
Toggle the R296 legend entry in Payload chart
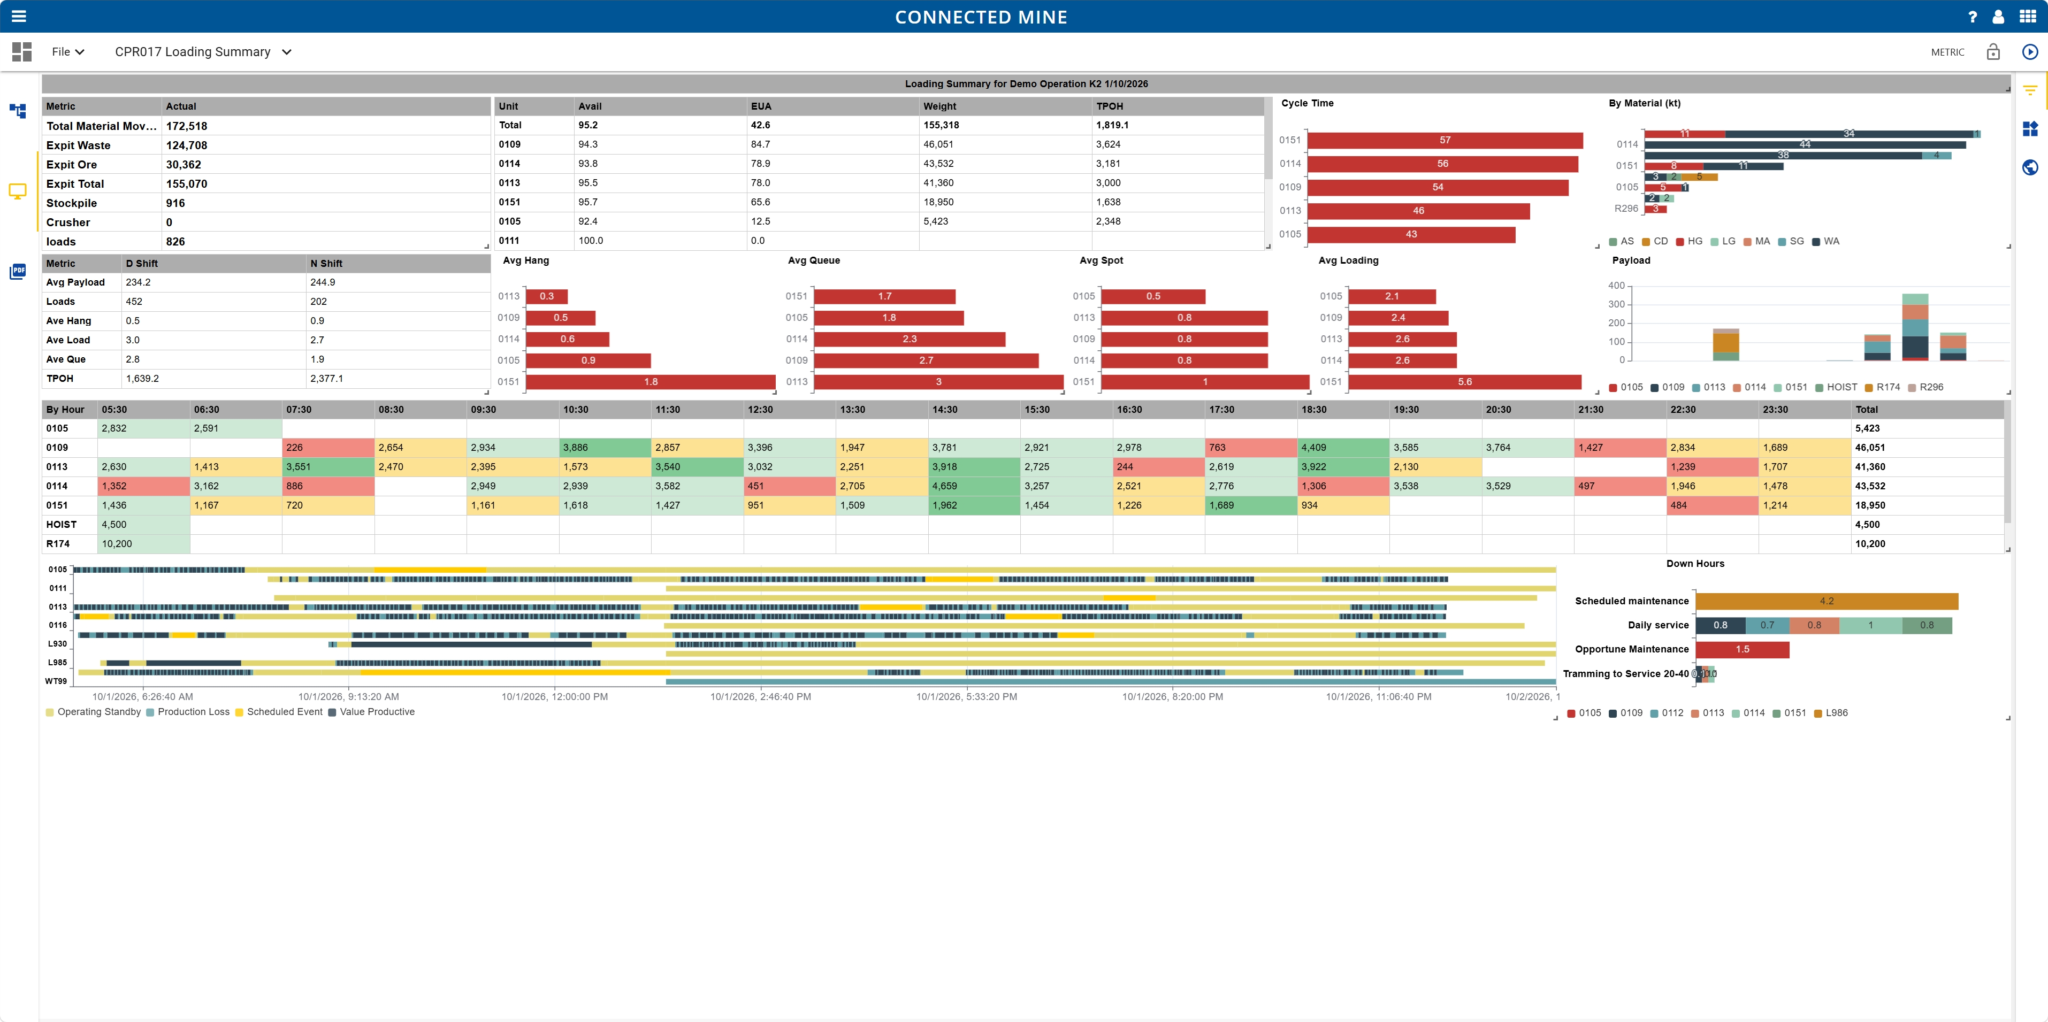tap(1926, 387)
